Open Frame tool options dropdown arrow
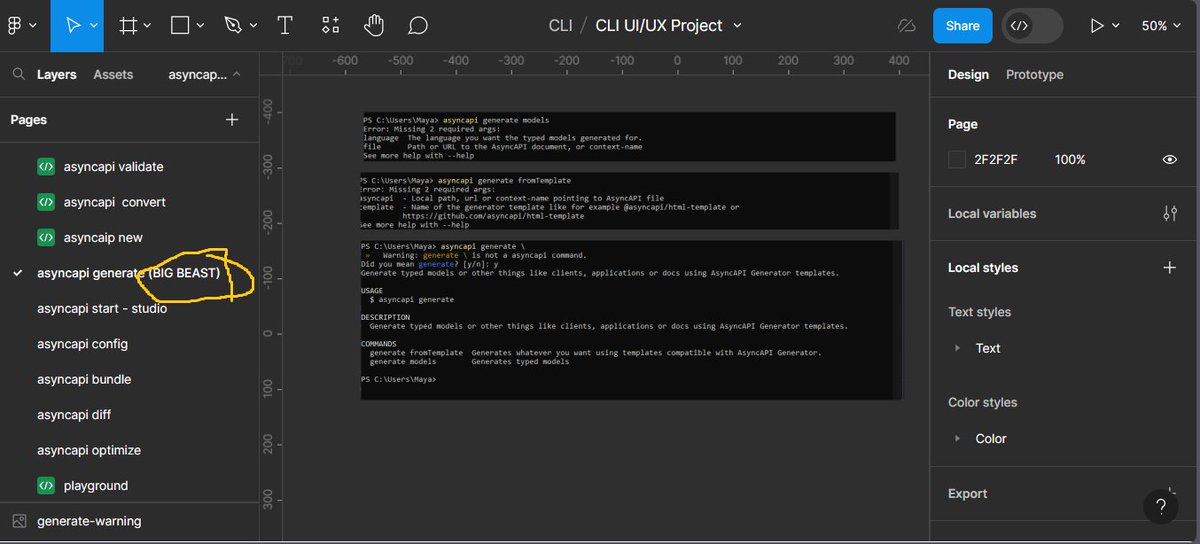 pos(148,27)
